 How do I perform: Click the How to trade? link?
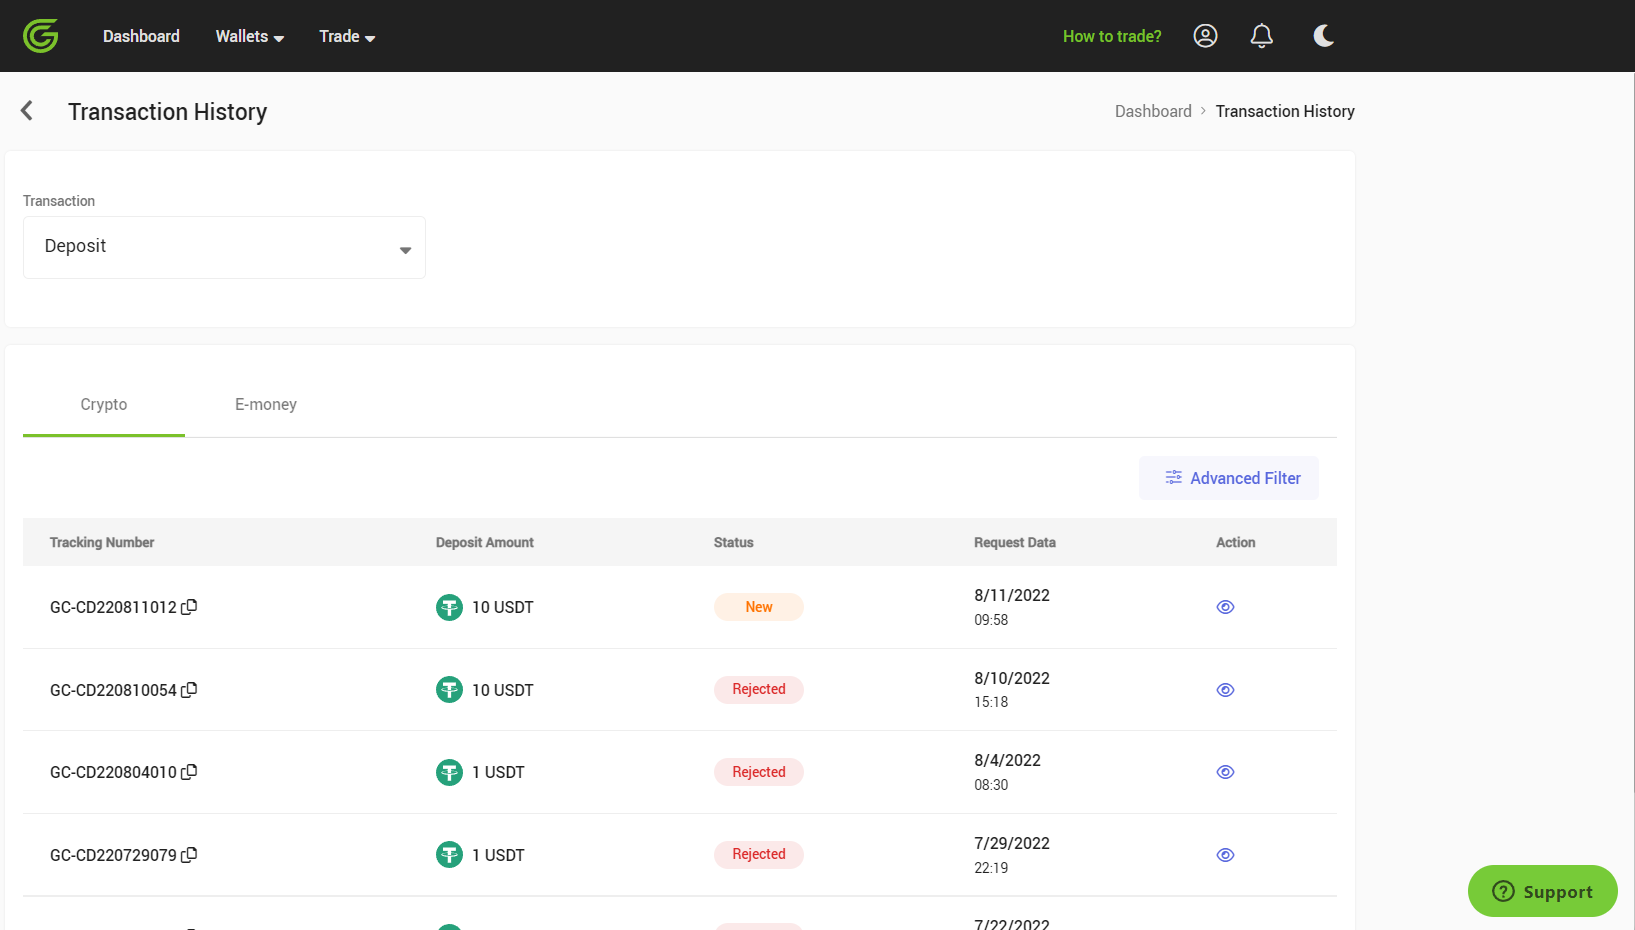[1112, 36]
